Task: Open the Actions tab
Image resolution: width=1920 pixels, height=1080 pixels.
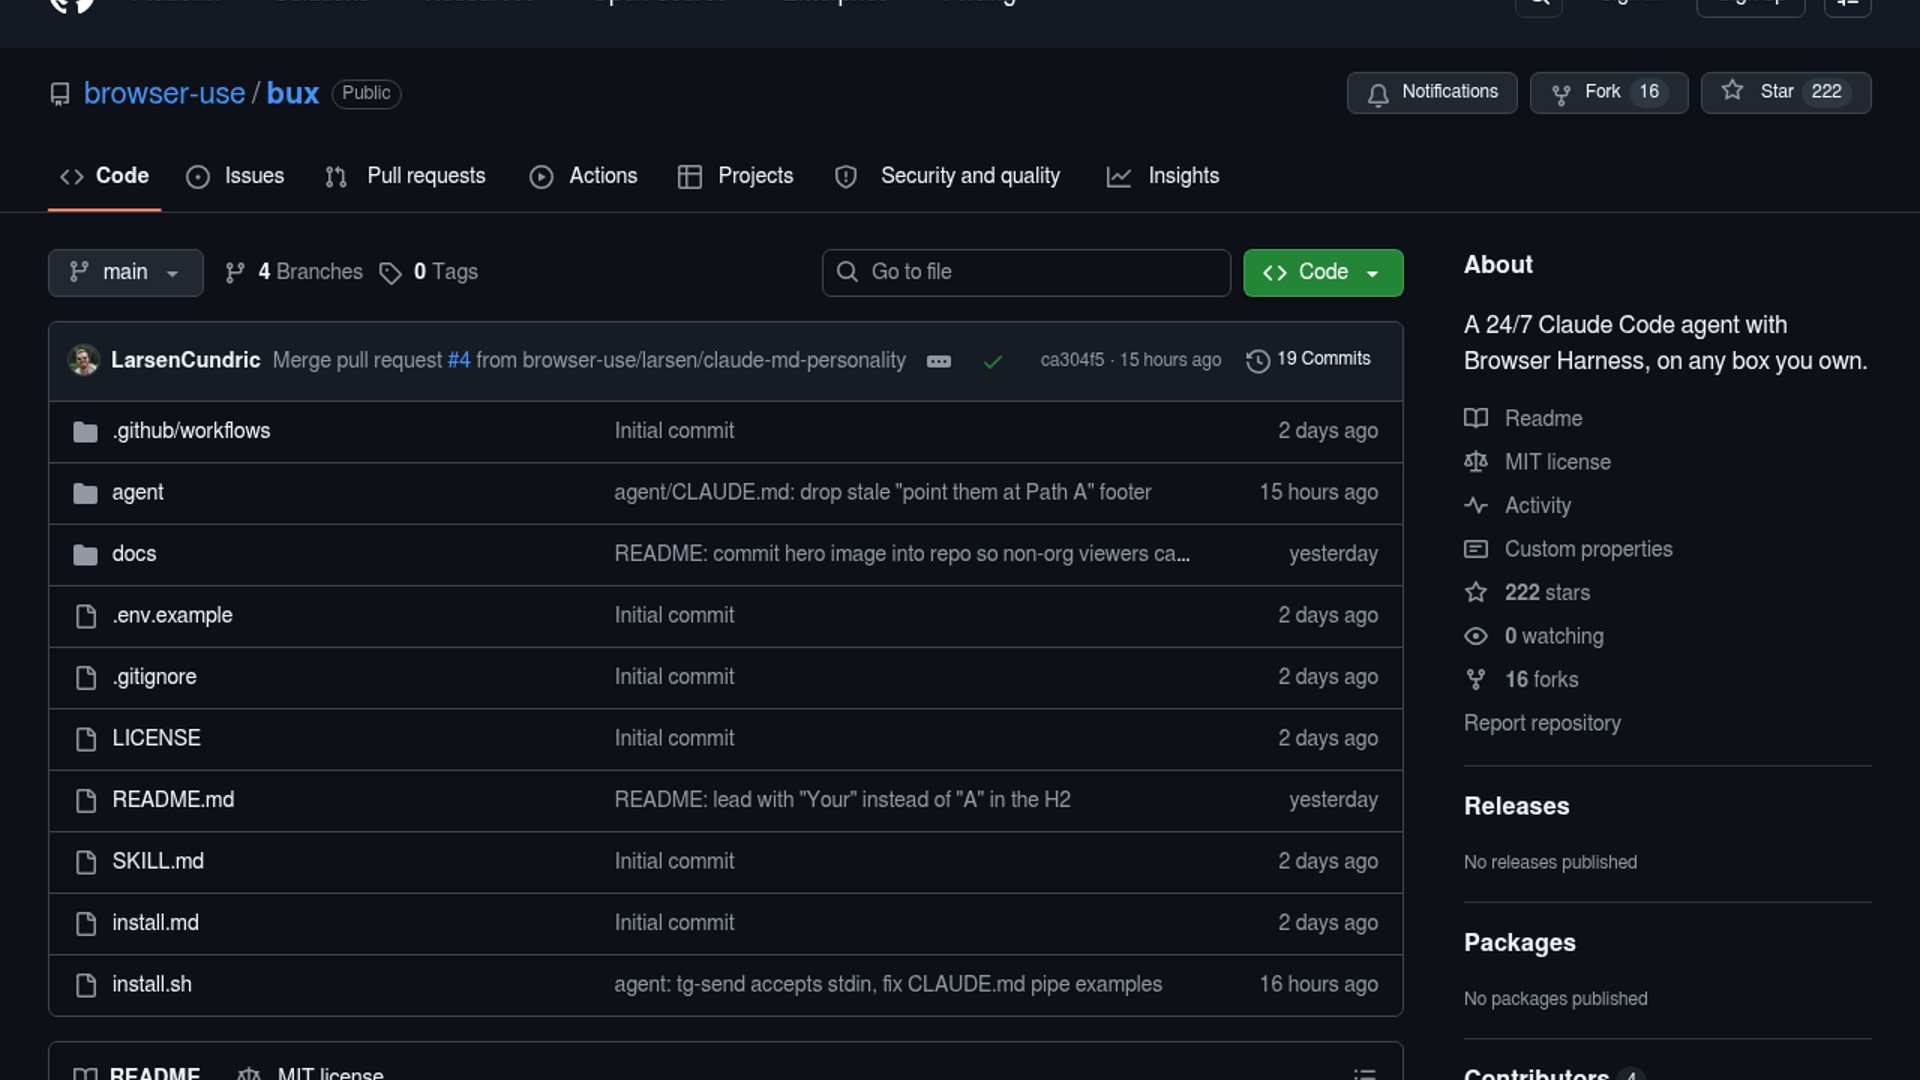Action: (x=584, y=176)
